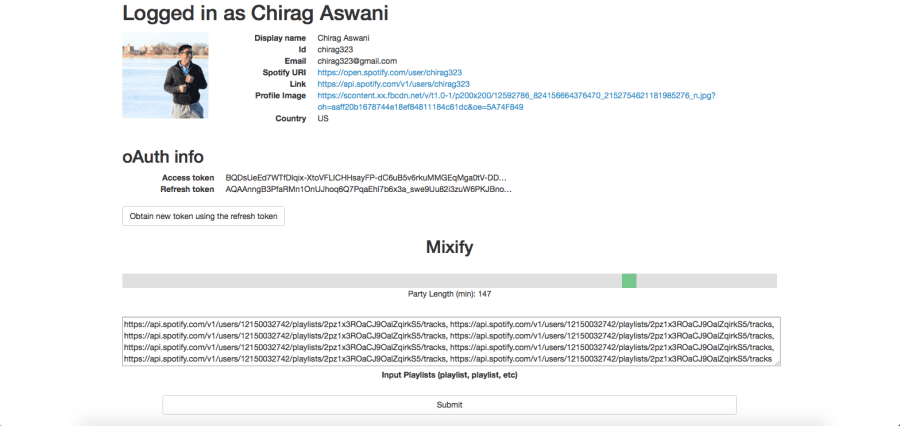Image resolution: width=900 pixels, height=426 pixels.
Task: Click the Mixify heading
Action: (449, 247)
